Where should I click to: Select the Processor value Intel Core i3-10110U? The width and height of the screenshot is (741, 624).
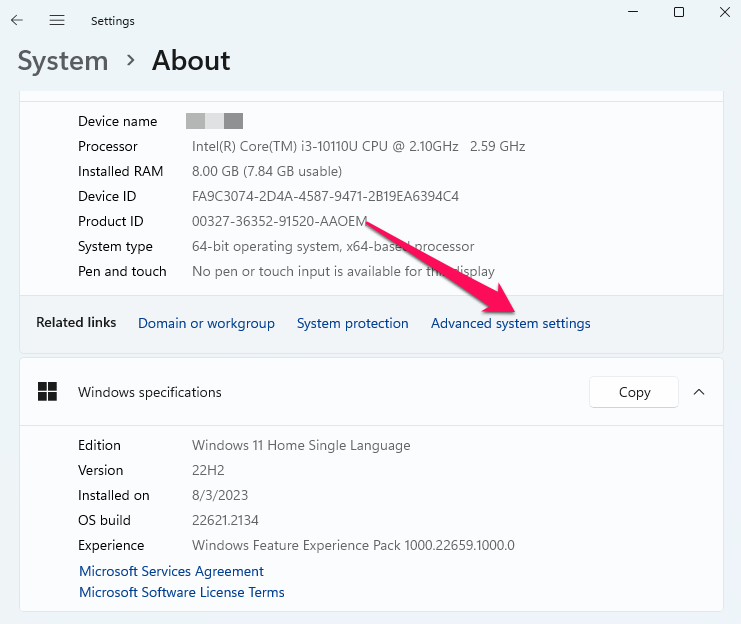(358, 147)
